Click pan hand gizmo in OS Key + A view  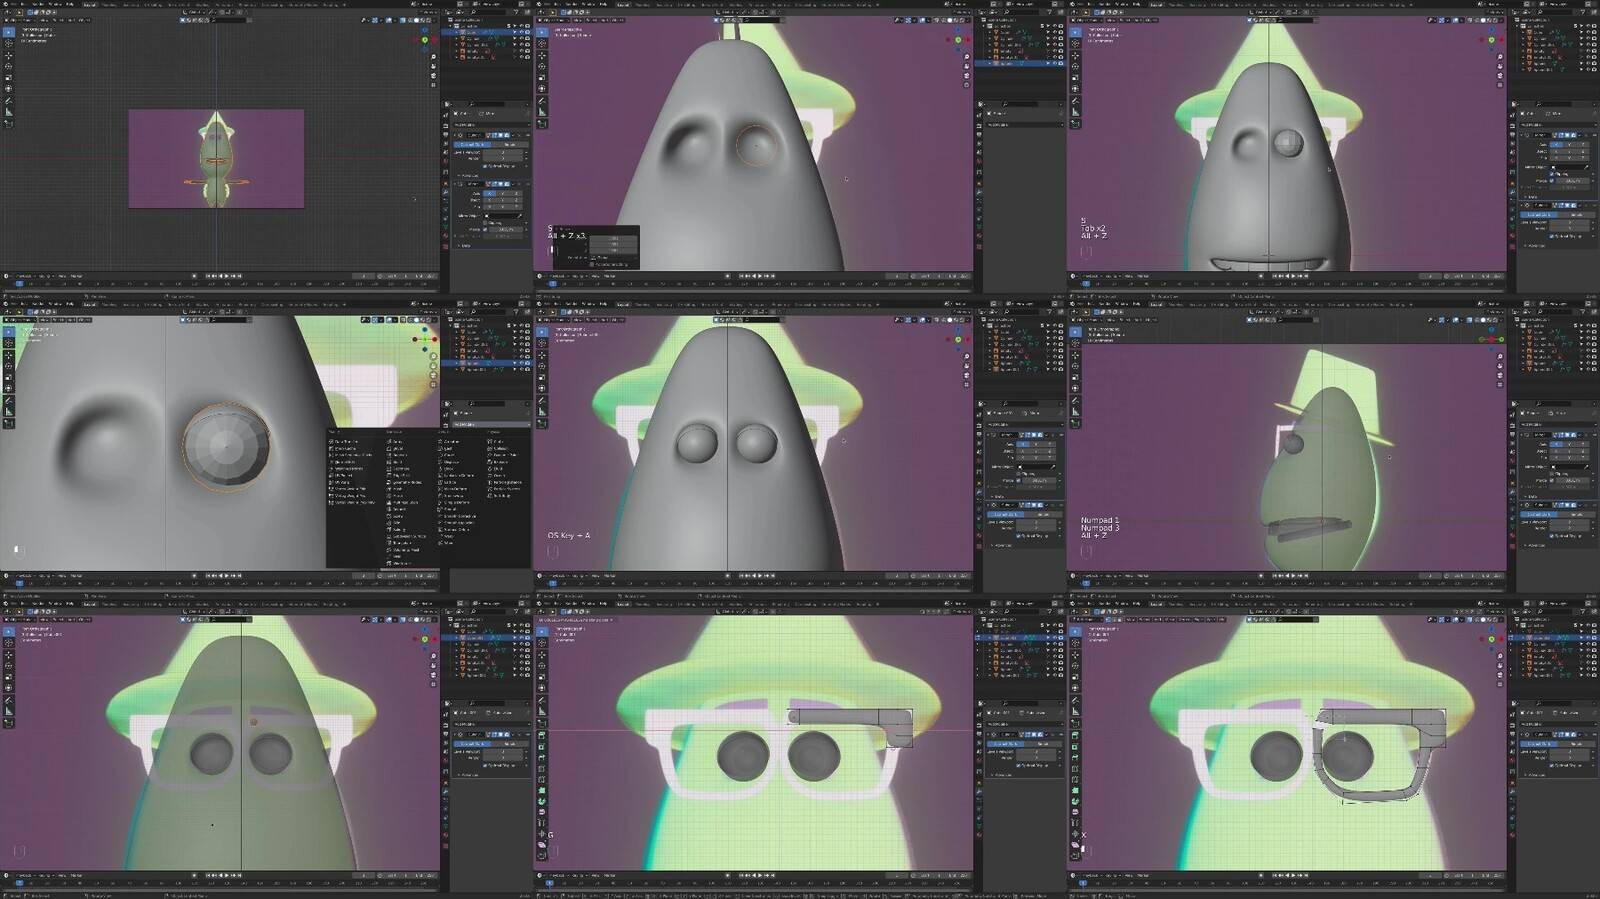click(967, 366)
